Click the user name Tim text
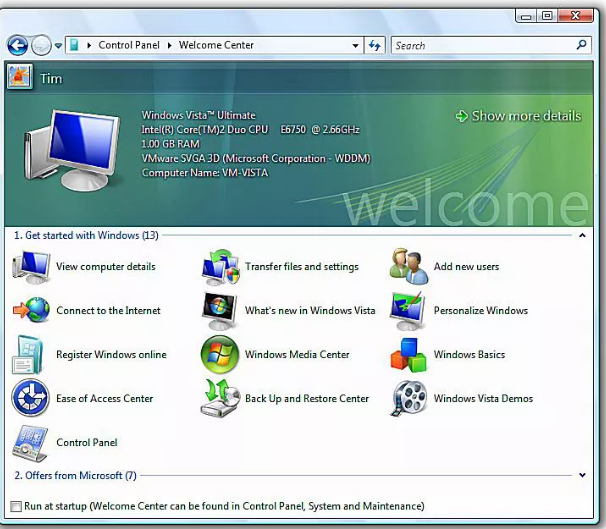 tap(51, 79)
